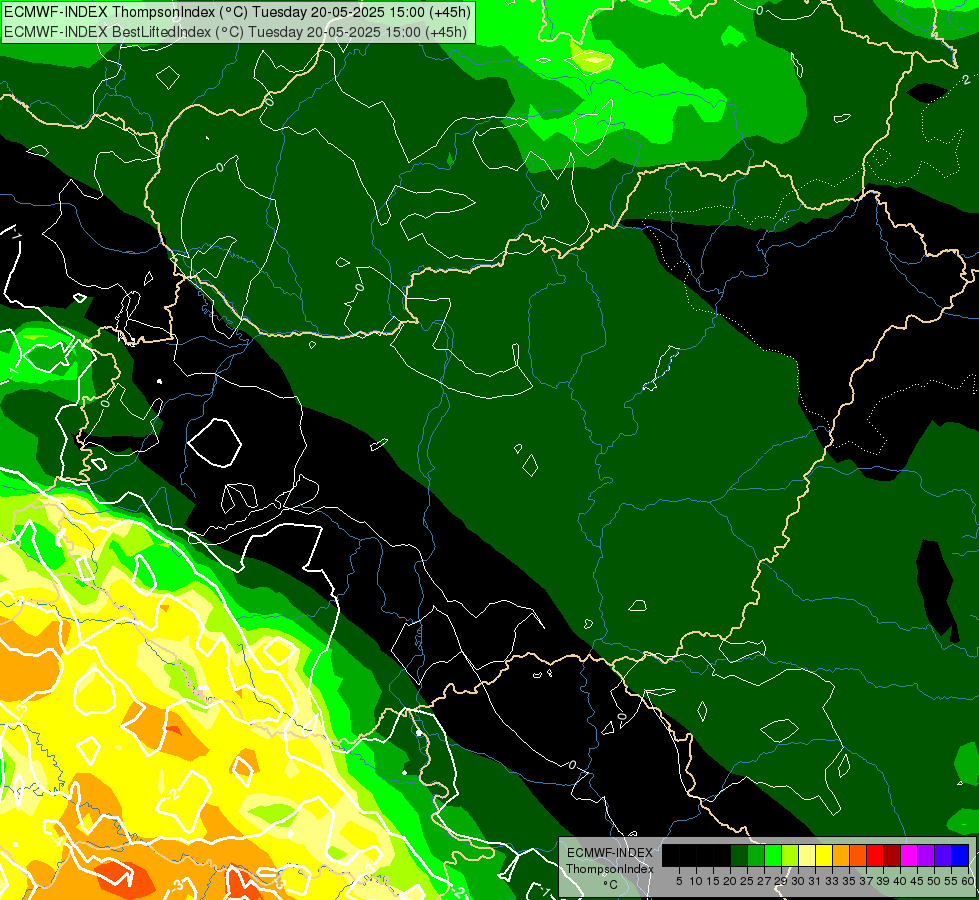Click the legend tick label 60
The image size is (979, 900).
click(968, 881)
